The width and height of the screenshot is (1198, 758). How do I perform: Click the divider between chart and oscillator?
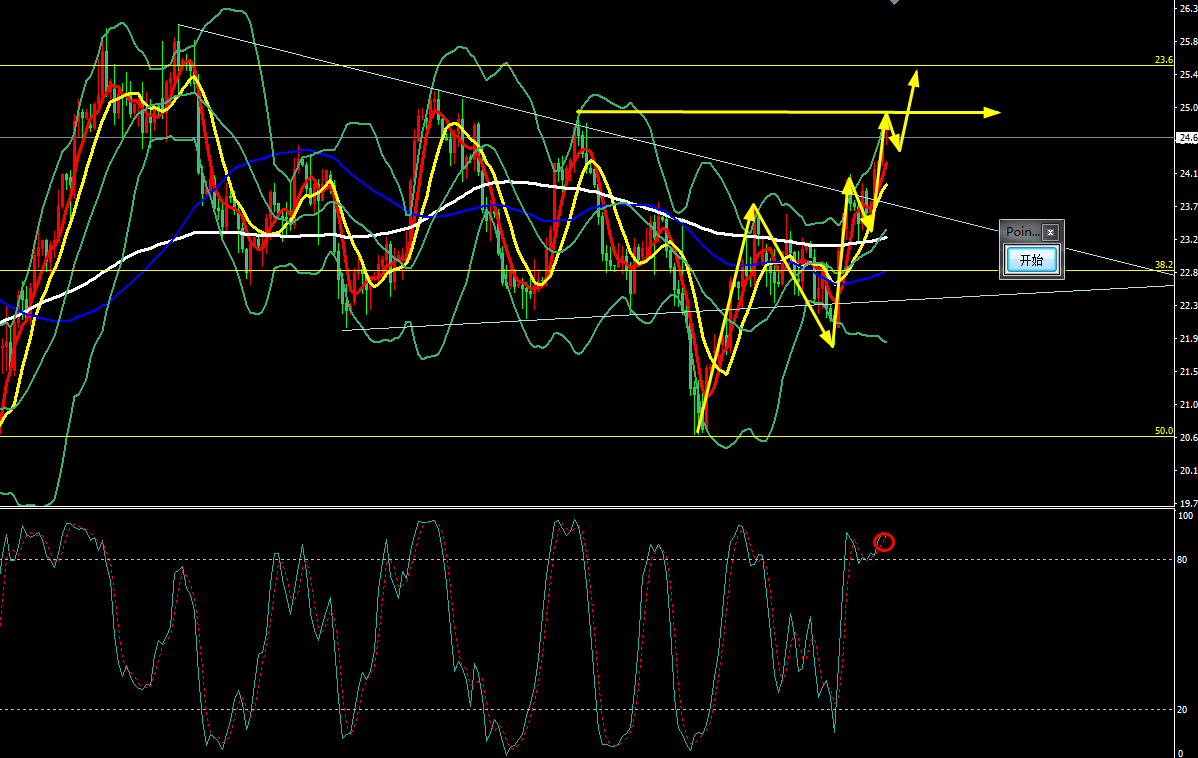click(588, 507)
